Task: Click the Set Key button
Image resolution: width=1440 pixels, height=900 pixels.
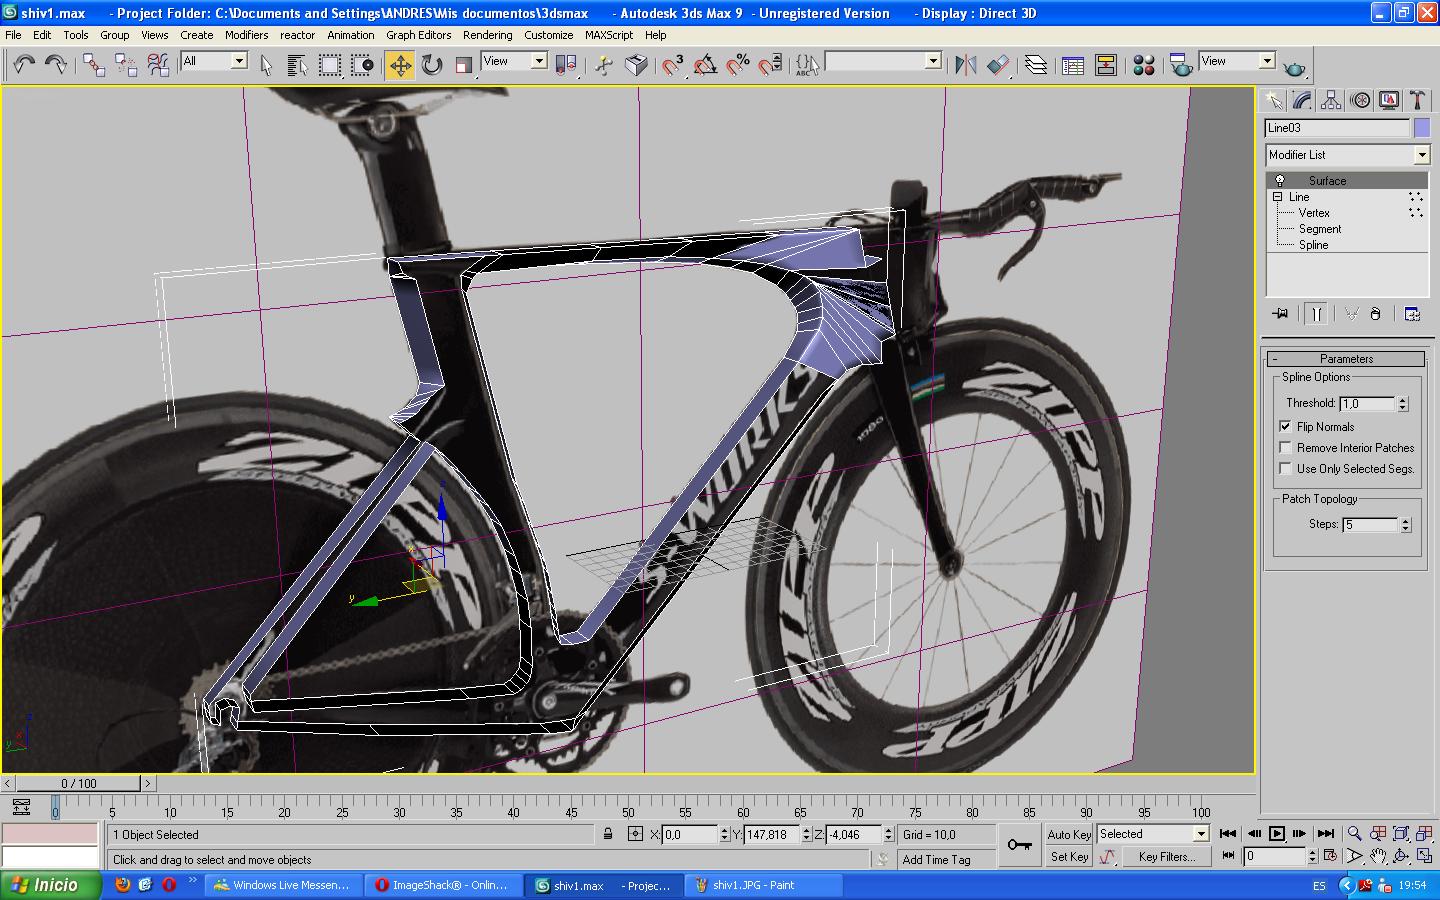Action: point(1069,857)
